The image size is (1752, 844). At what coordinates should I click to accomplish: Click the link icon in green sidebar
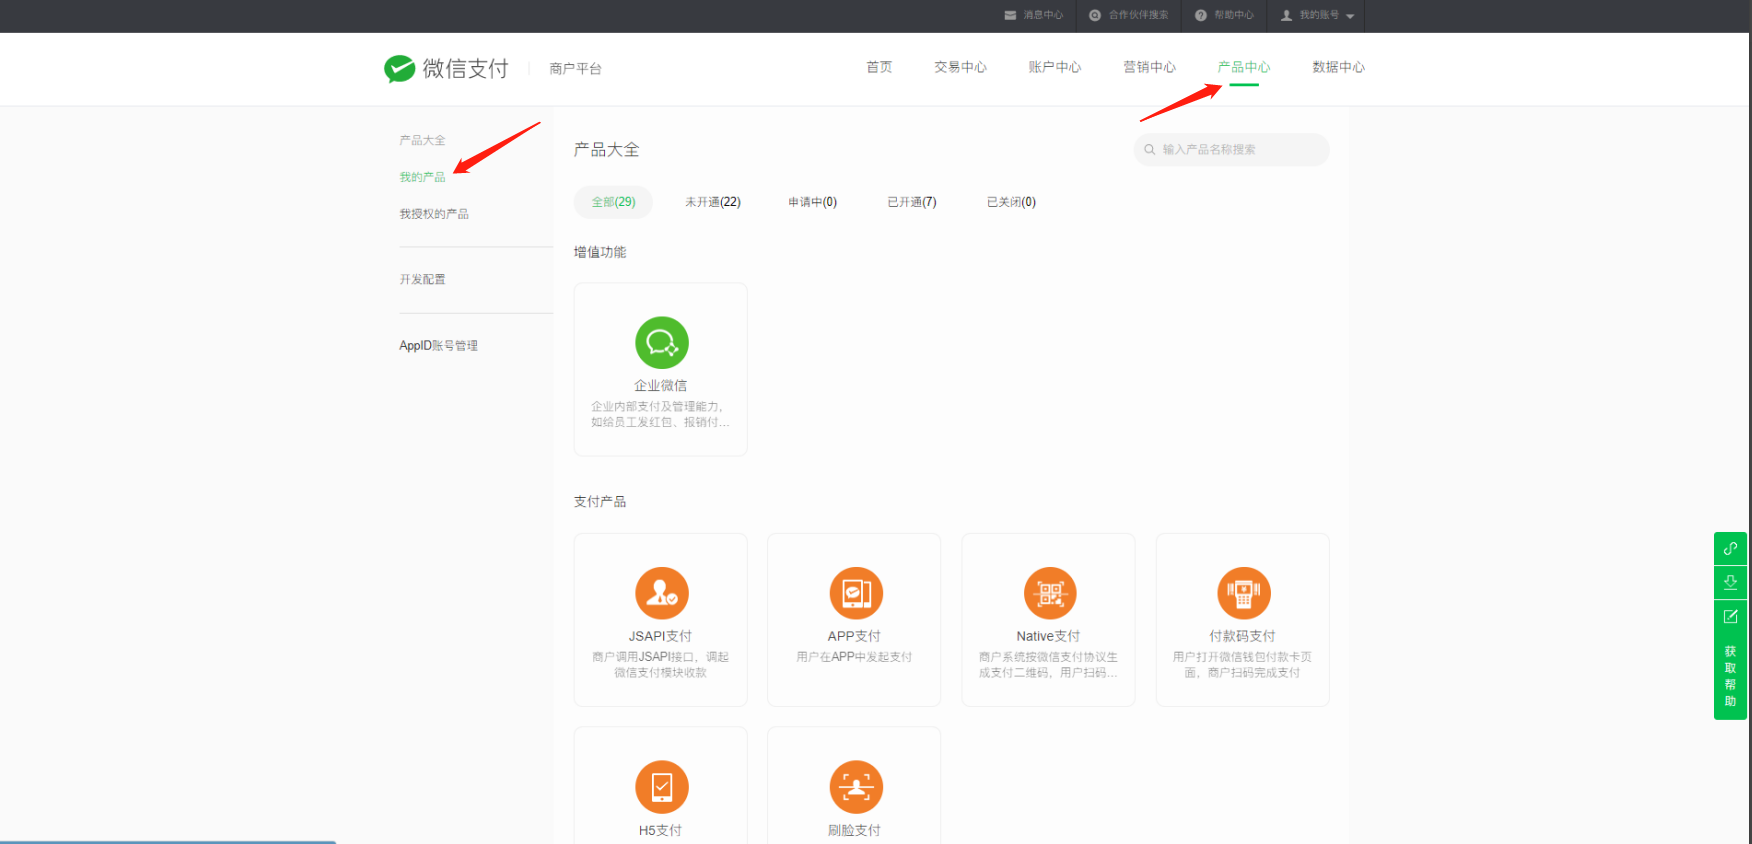(x=1730, y=549)
